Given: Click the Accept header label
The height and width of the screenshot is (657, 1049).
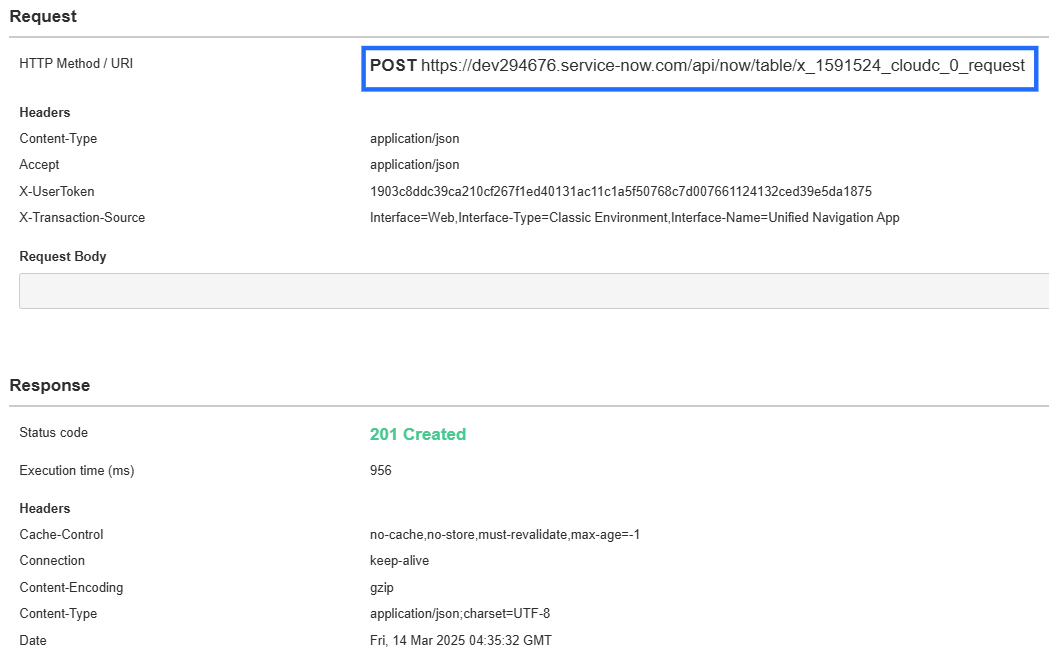Looking at the screenshot, I should [x=39, y=164].
